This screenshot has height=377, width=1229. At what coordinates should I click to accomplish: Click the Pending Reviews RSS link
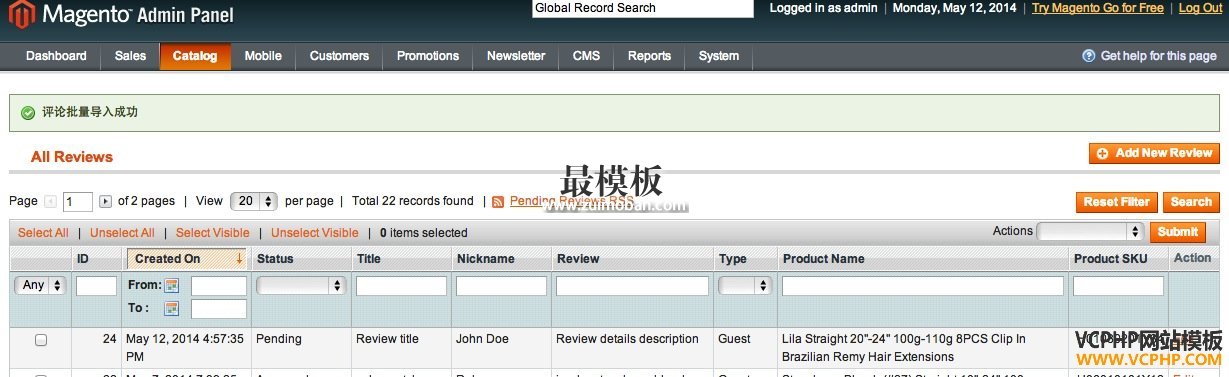coord(572,202)
